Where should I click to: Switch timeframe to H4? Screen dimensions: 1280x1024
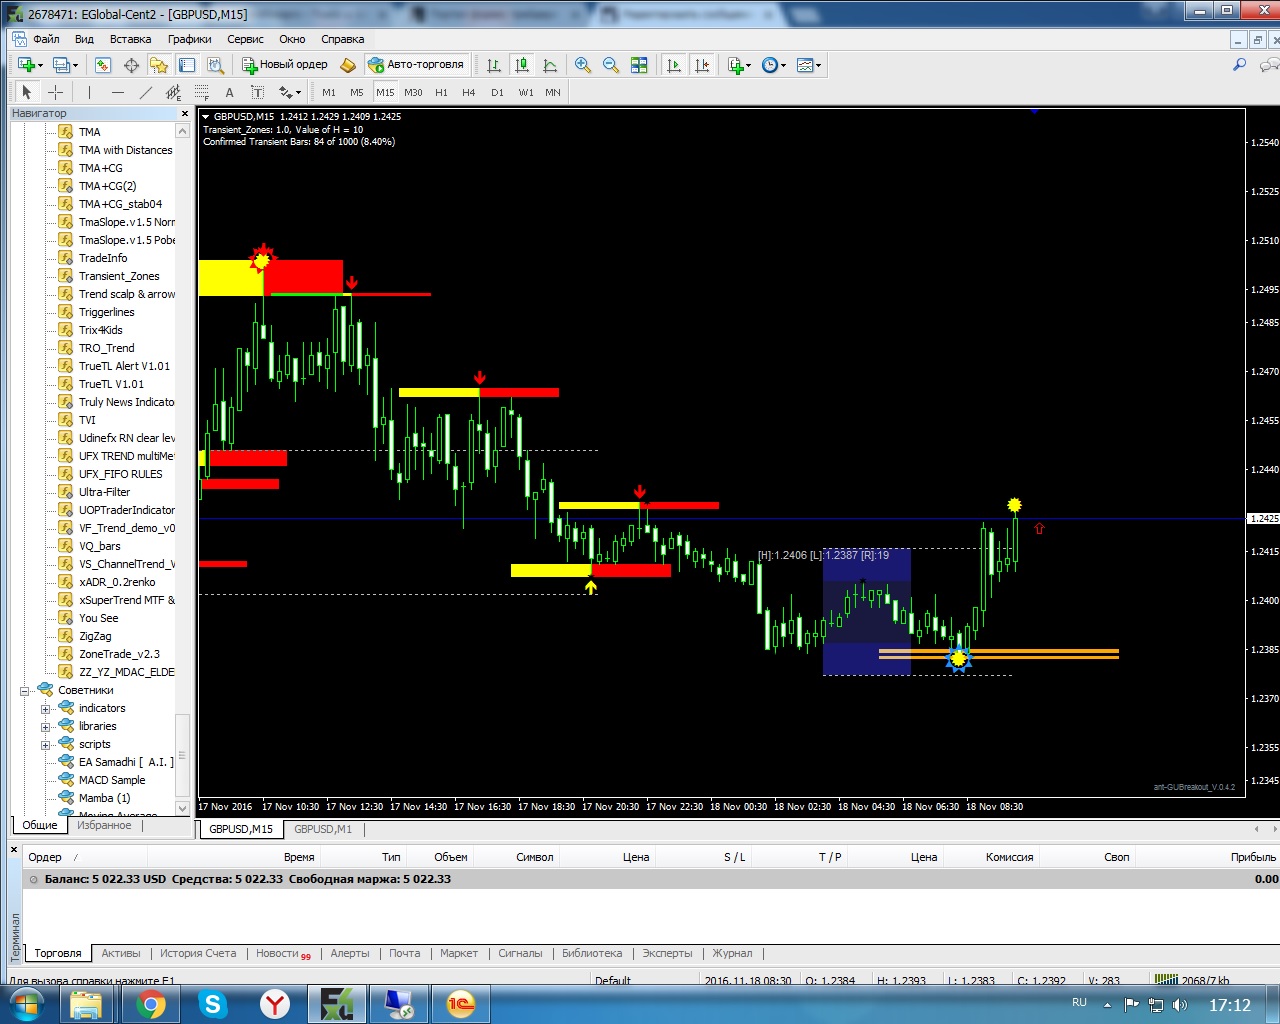tap(469, 92)
